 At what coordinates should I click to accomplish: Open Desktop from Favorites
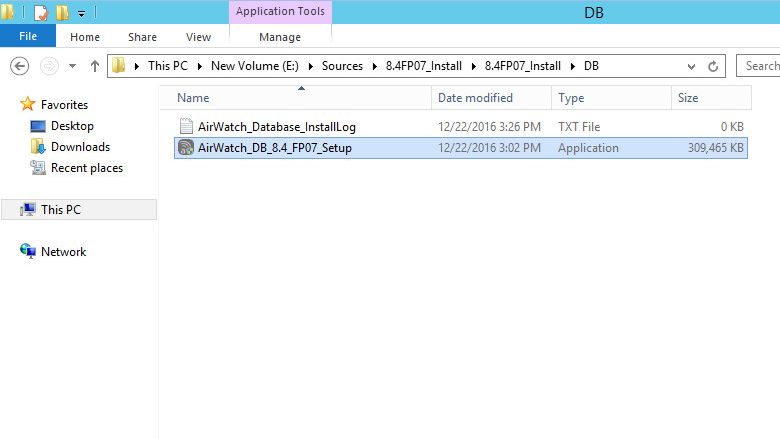click(x=72, y=126)
